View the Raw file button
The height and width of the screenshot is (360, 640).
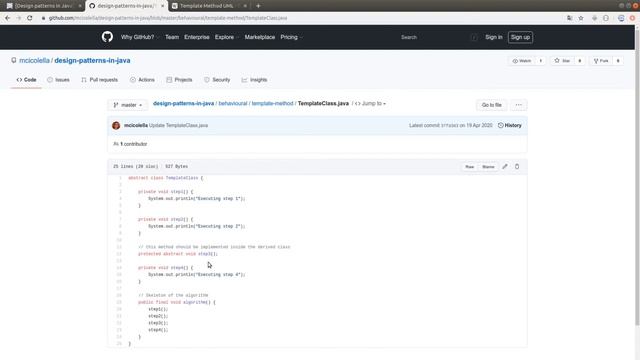(469, 167)
